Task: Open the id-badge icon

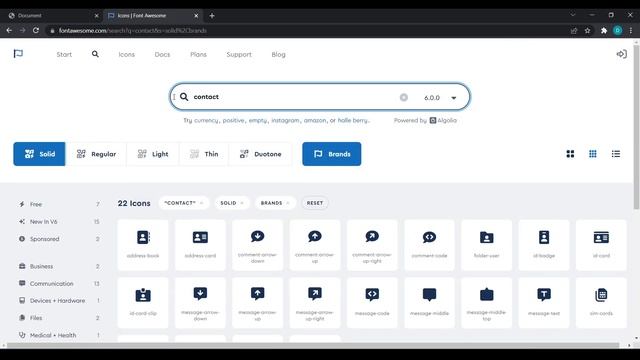Action: click(x=544, y=245)
